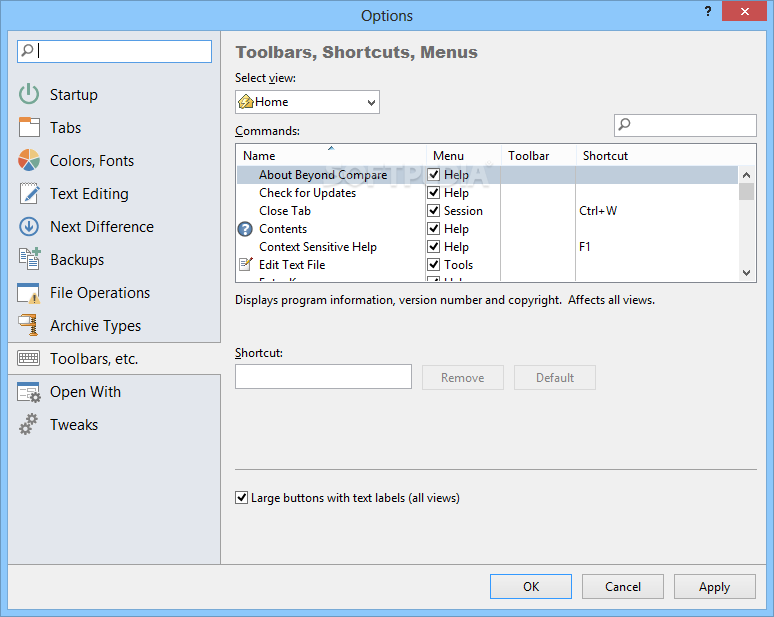Click the Open With gear-window icon
Viewport: 774px width, 617px height.
point(29,392)
